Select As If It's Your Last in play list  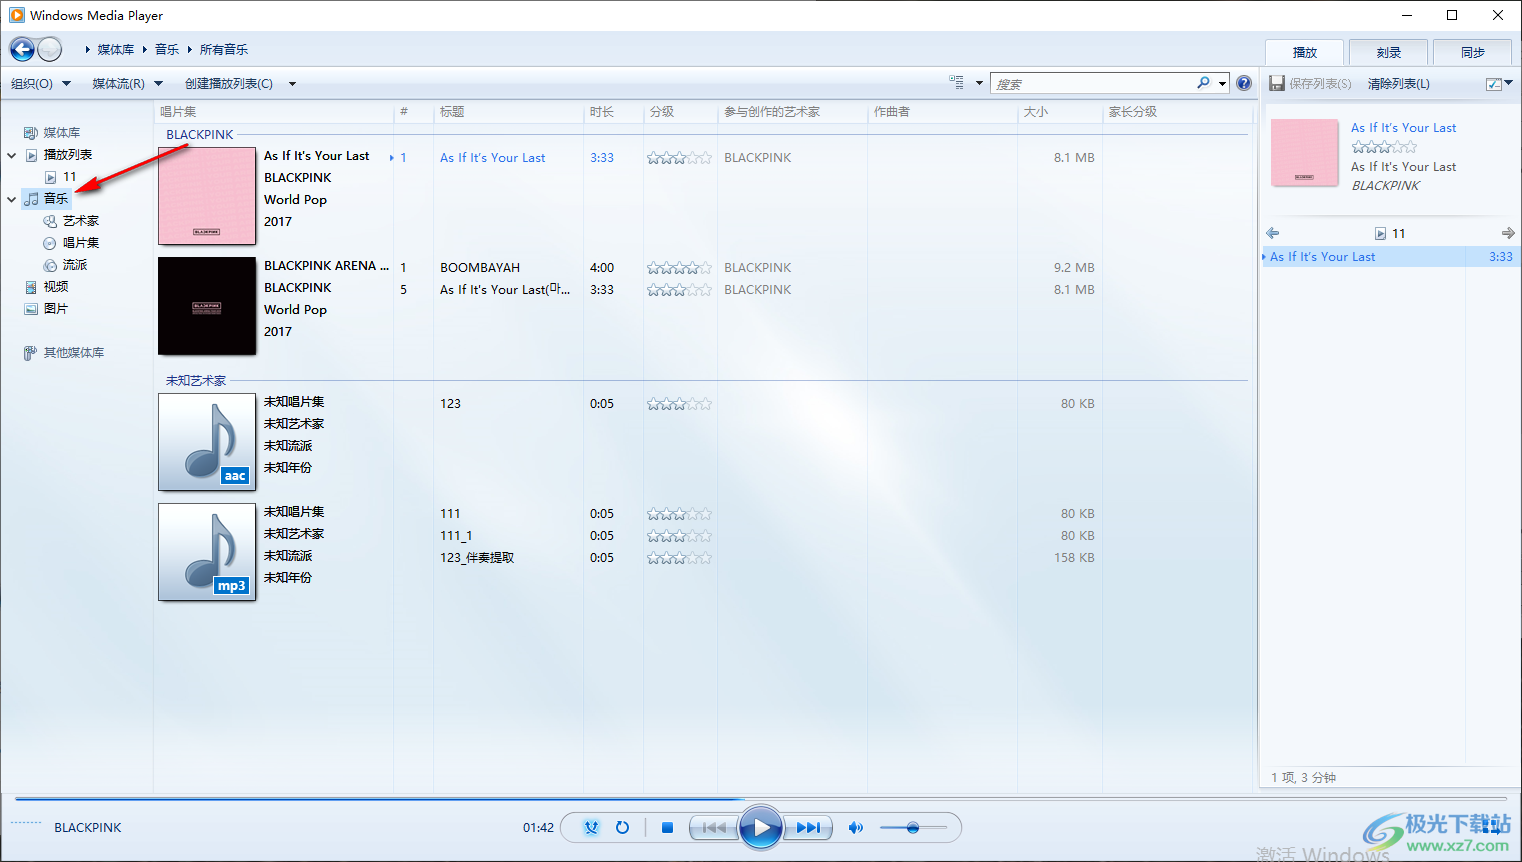click(x=1390, y=257)
